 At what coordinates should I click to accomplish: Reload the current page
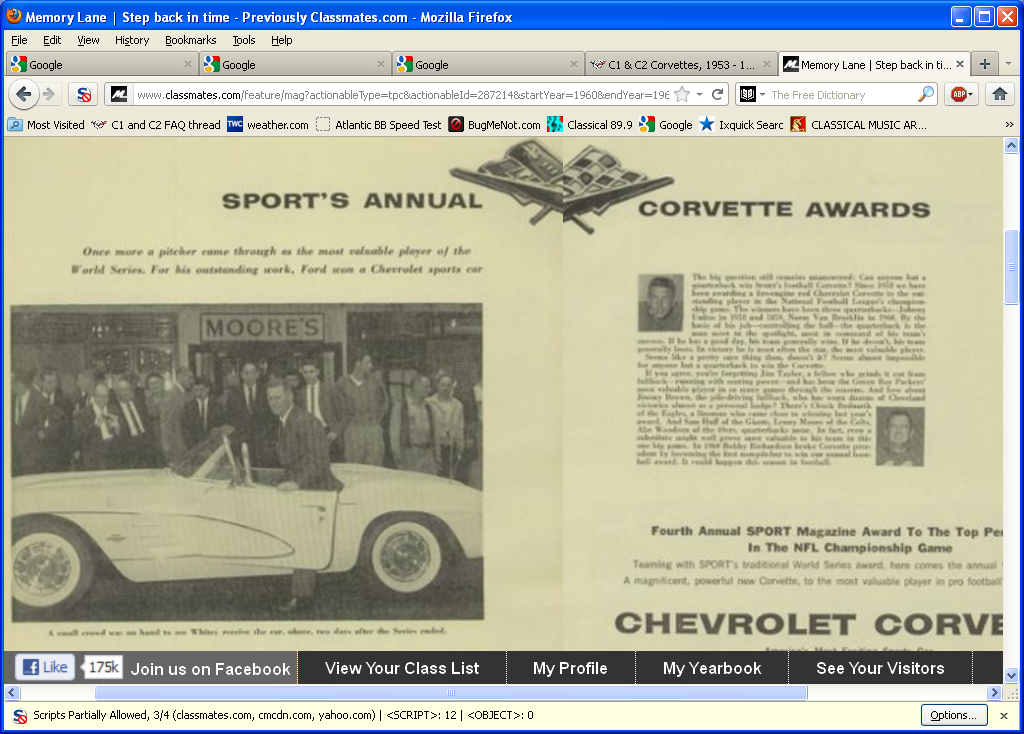(x=717, y=95)
